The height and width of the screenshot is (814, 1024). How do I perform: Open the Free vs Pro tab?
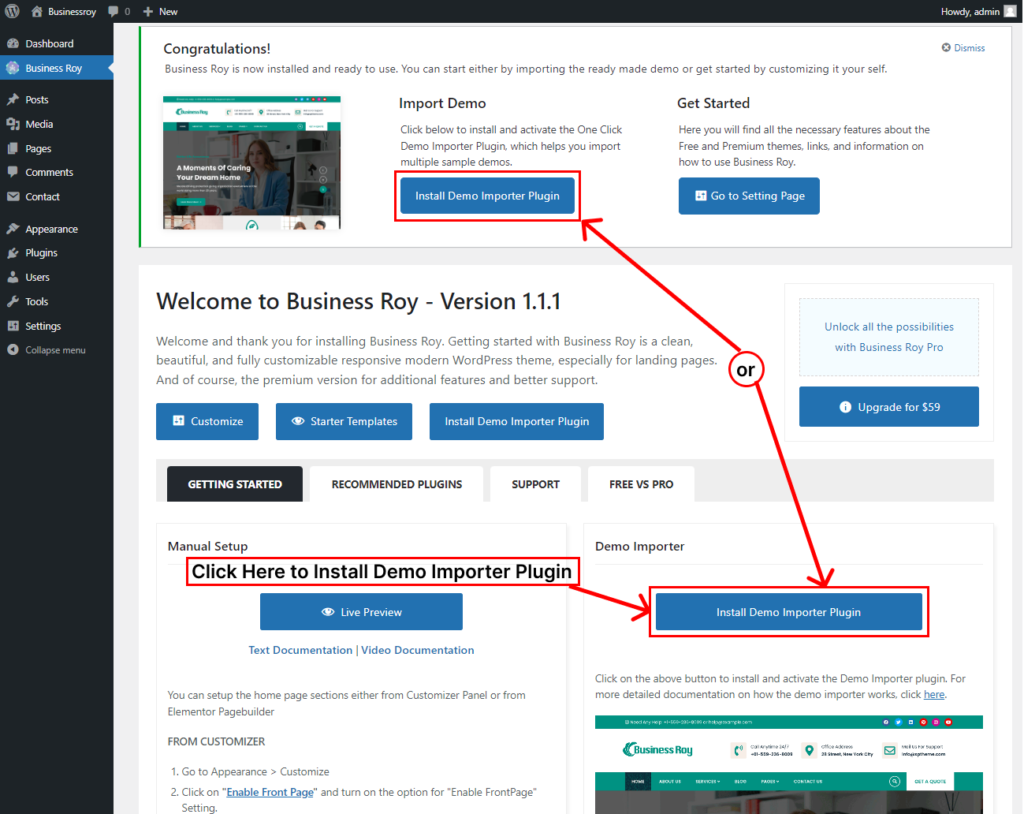[641, 484]
